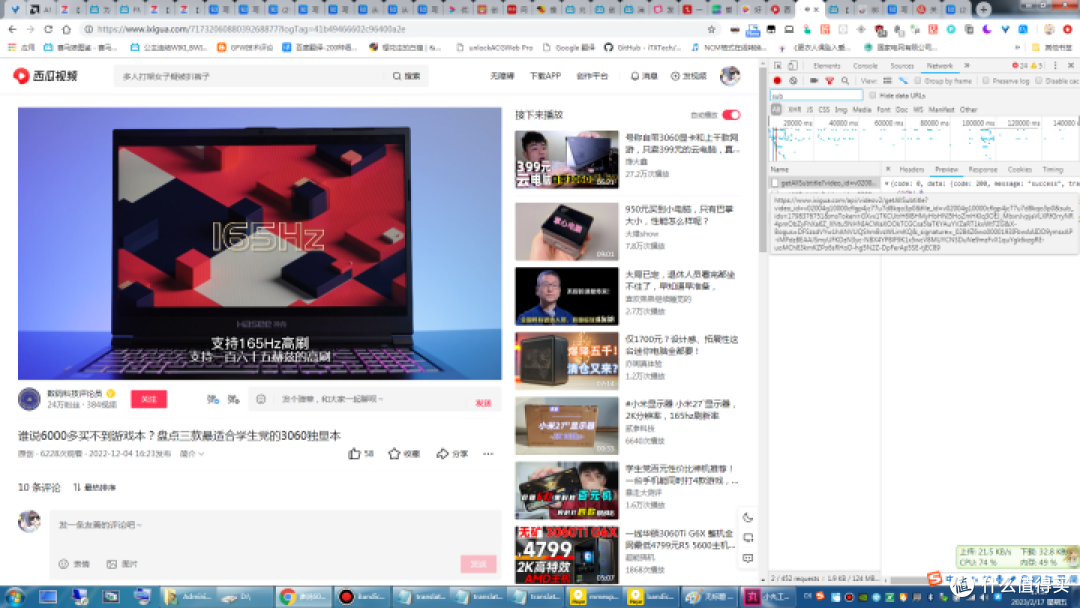
Task: Open the Response tab of the request
Action: click(x=983, y=169)
